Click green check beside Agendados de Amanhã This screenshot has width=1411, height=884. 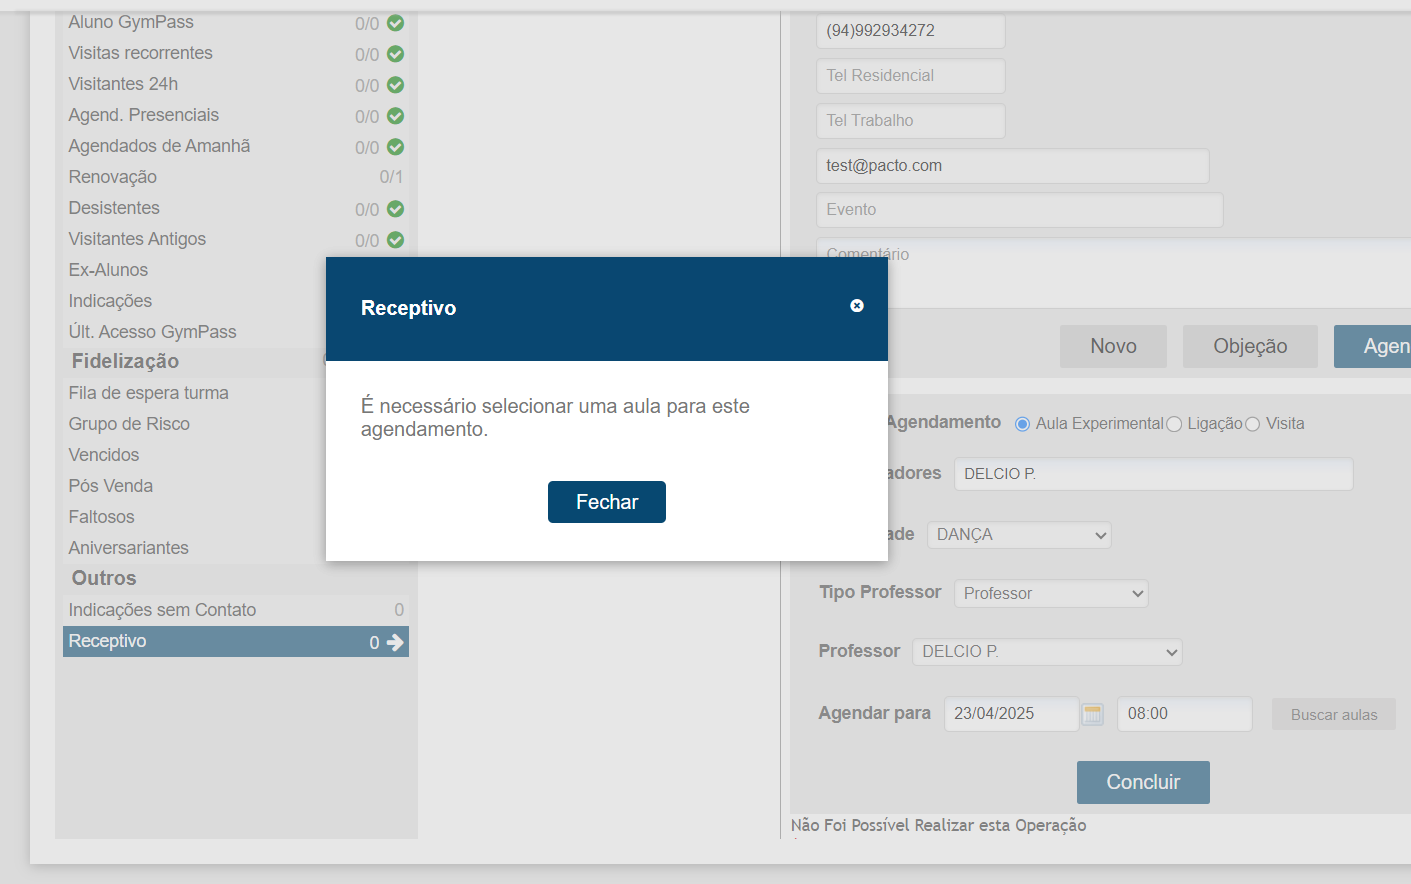click(x=395, y=147)
